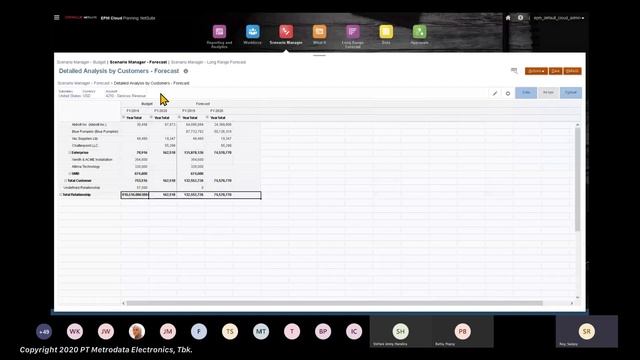This screenshot has height=360, width=640.
Task: Click the pencil edit members icon
Action: pyautogui.click(x=495, y=93)
